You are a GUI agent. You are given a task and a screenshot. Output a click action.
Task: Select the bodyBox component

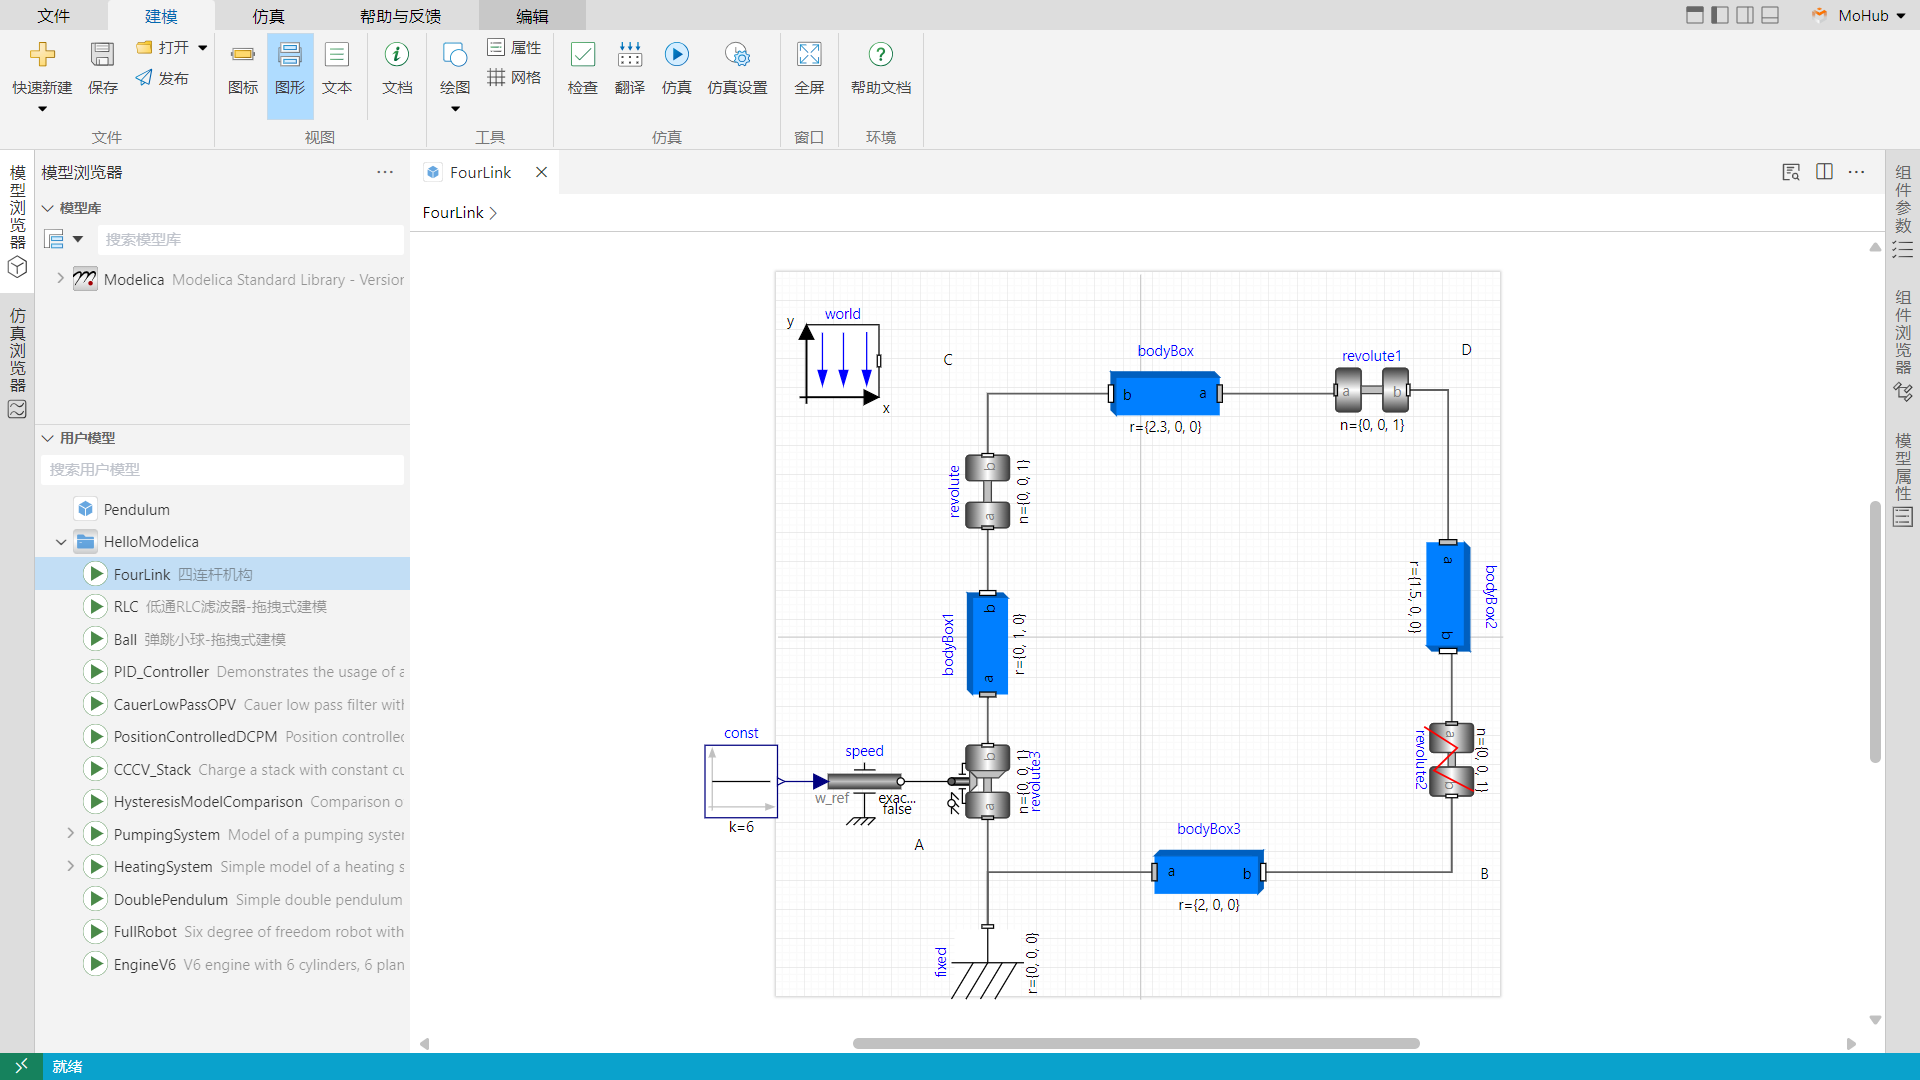[1165, 393]
